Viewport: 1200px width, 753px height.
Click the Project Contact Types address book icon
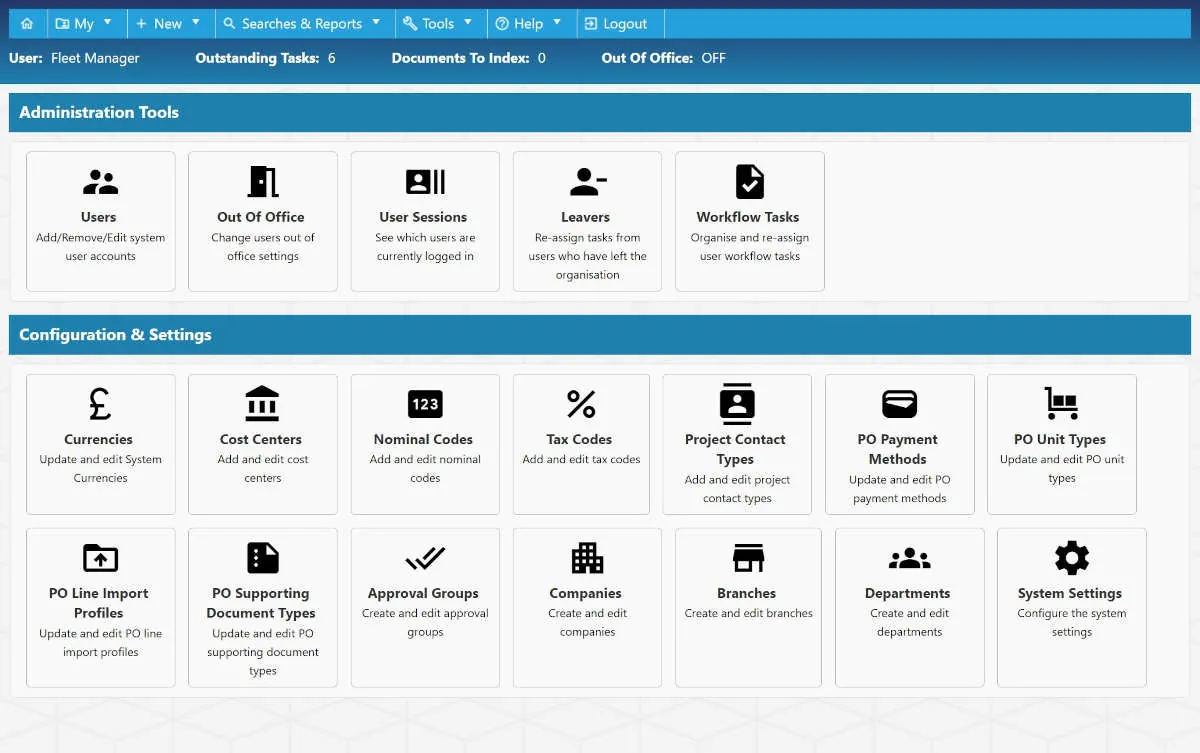point(737,404)
